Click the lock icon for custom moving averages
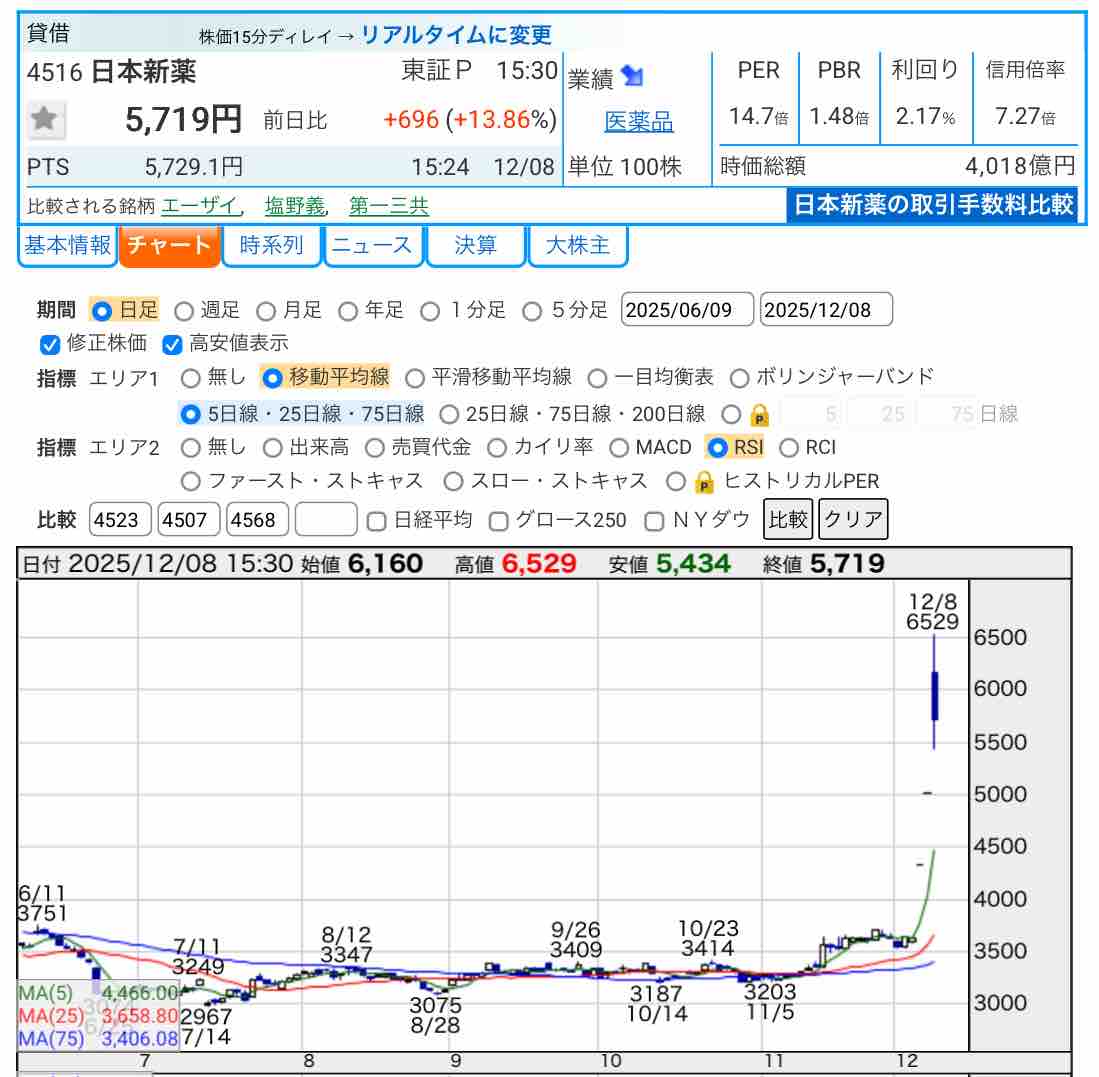 pyautogui.click(x=759, y=414)
